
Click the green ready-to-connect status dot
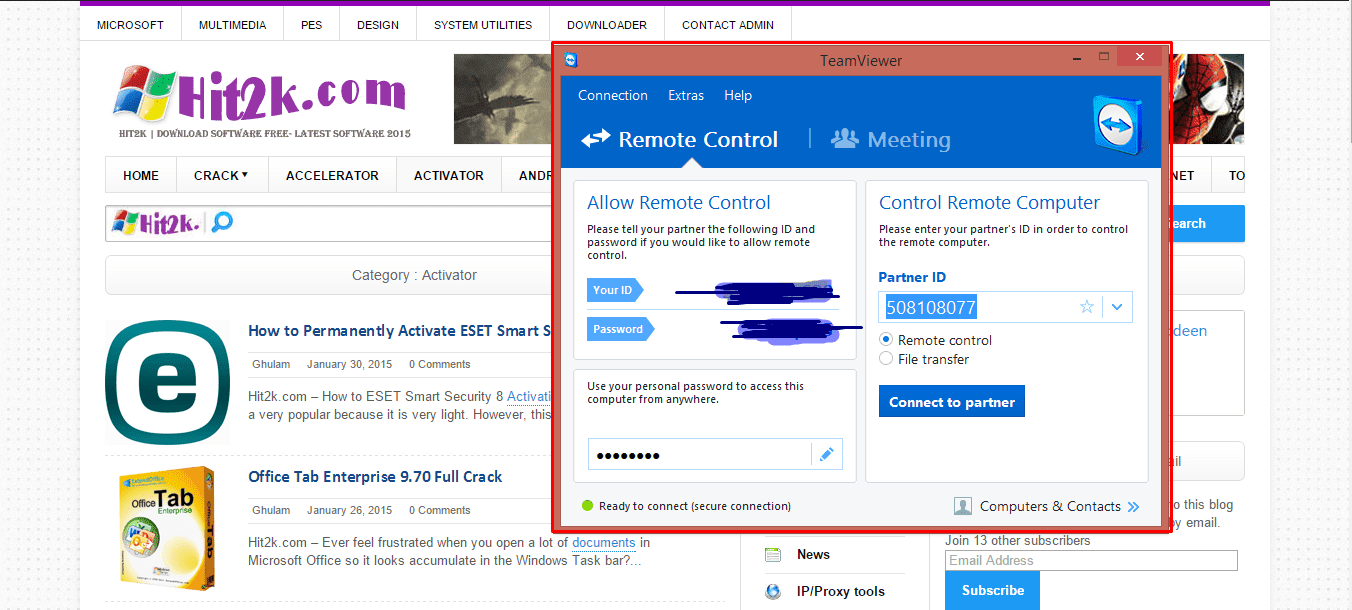587,506
